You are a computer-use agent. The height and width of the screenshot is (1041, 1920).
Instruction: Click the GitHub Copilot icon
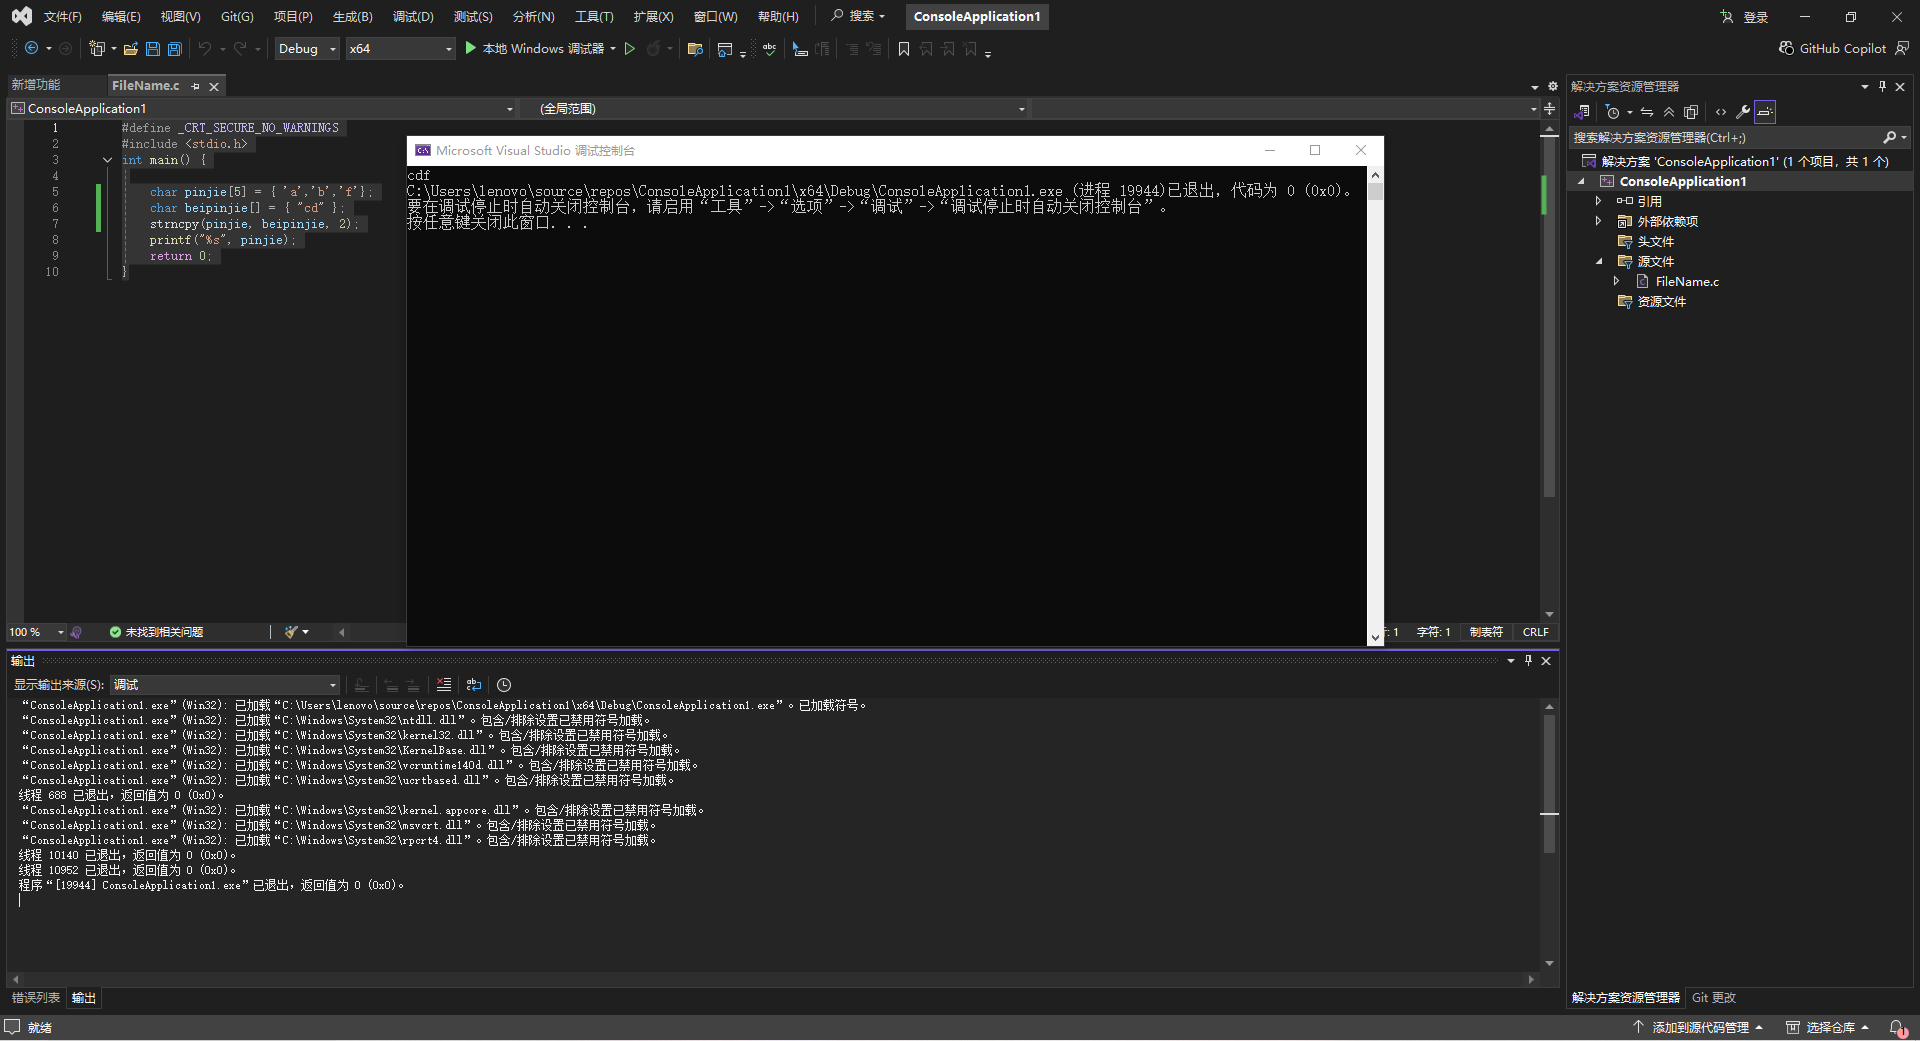[x=1786, y=48]
